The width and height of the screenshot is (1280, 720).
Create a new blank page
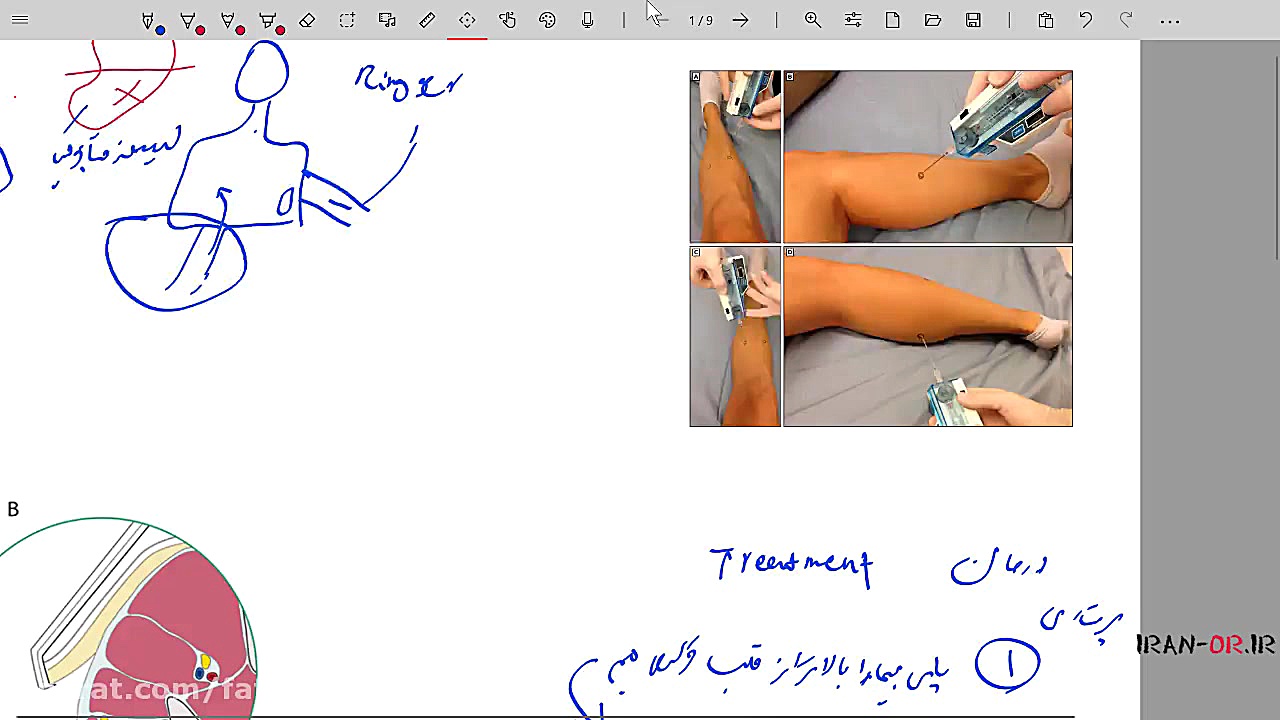coord(893,21)
